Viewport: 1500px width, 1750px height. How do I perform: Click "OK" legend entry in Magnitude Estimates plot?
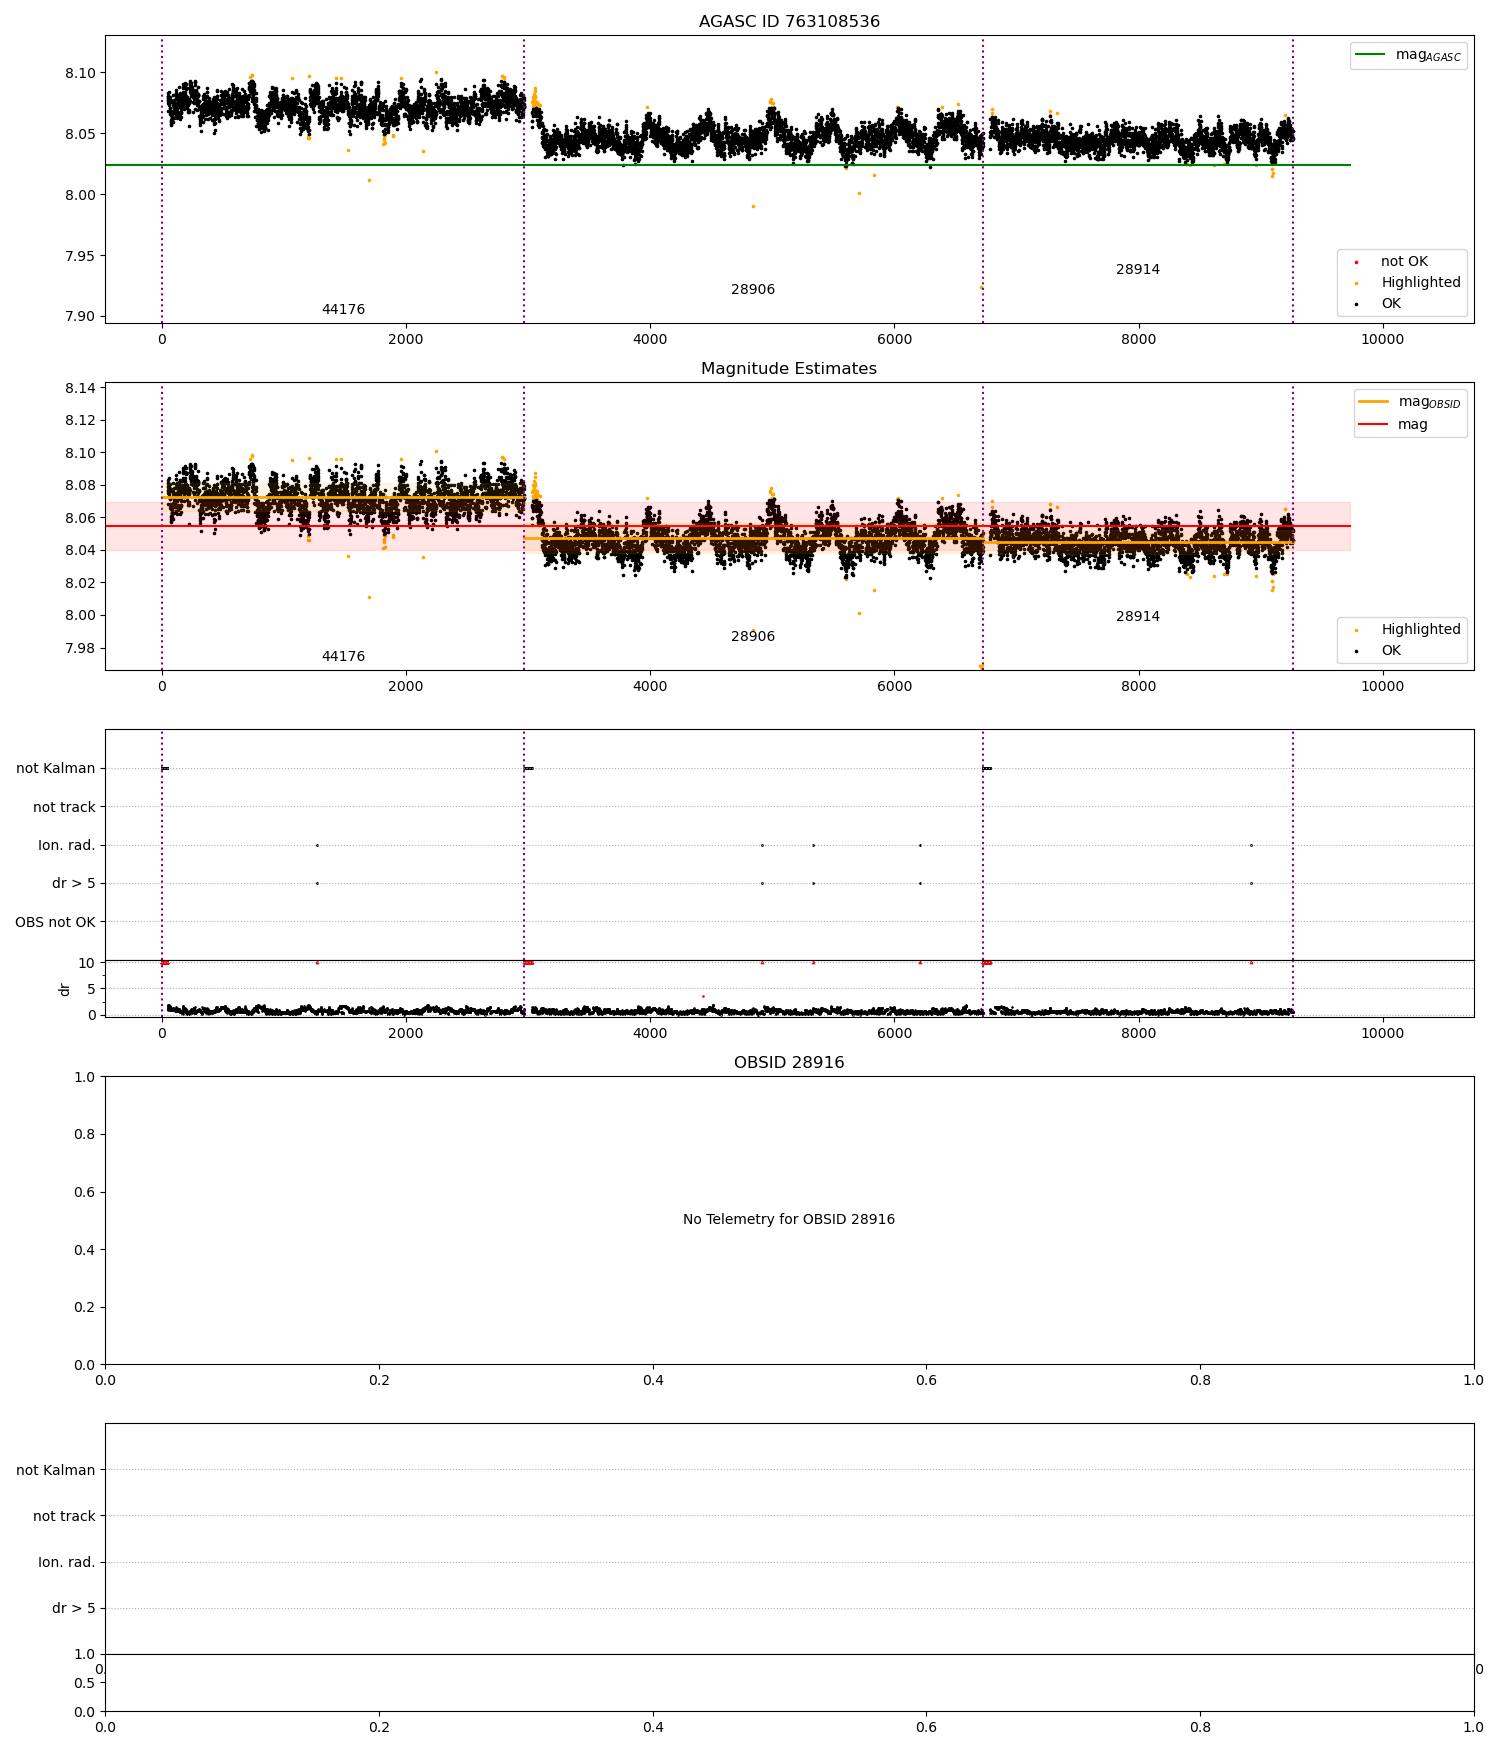(1391, 651)
